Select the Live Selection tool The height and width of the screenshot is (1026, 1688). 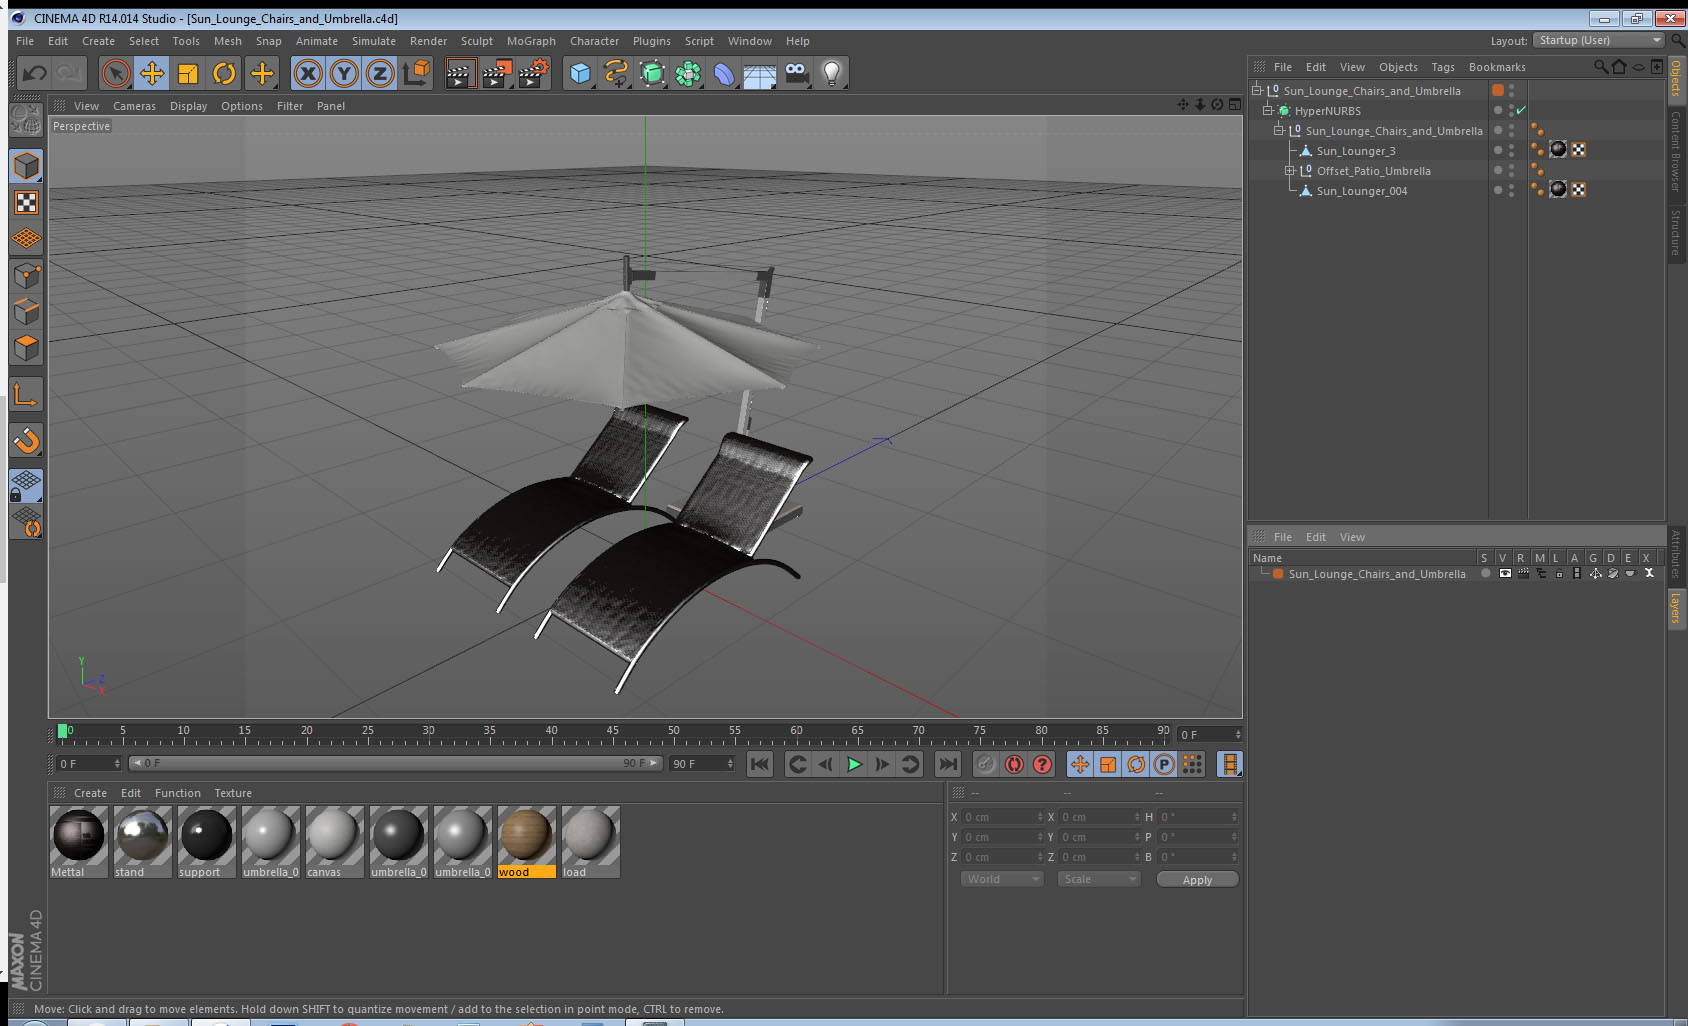coord(116,73)
